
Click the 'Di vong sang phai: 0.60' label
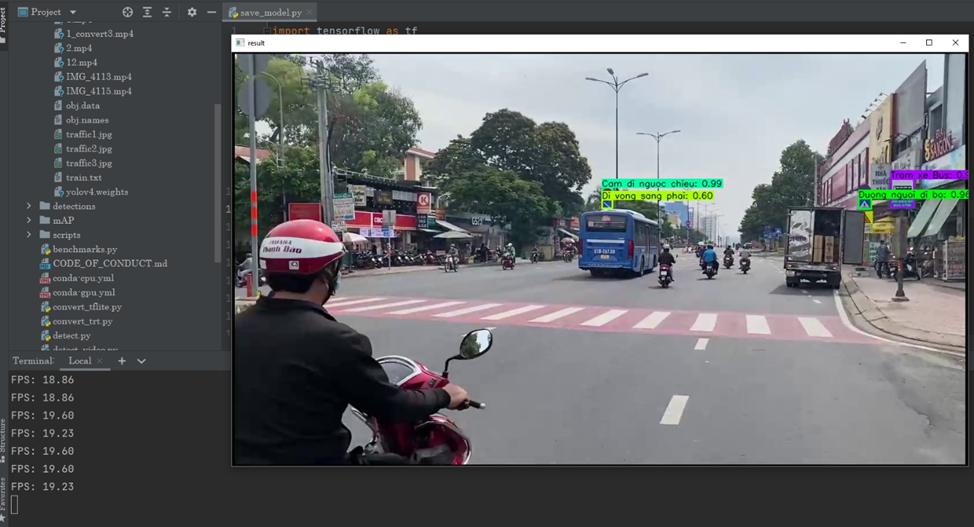657,196
